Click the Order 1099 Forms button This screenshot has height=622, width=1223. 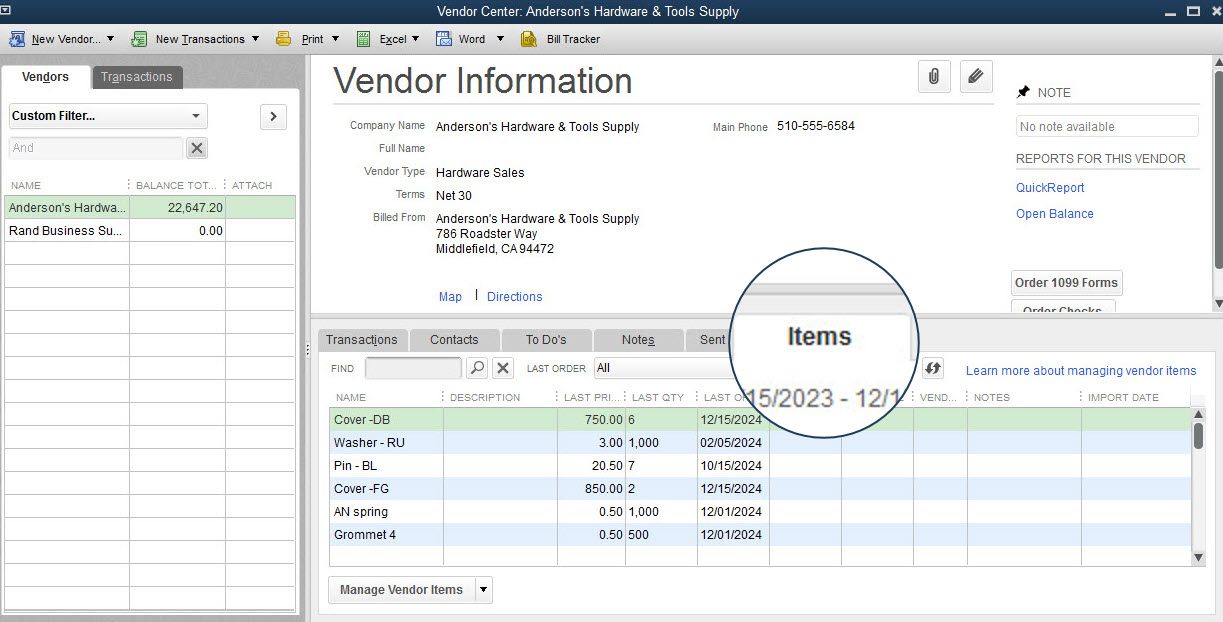(1066, 283)
